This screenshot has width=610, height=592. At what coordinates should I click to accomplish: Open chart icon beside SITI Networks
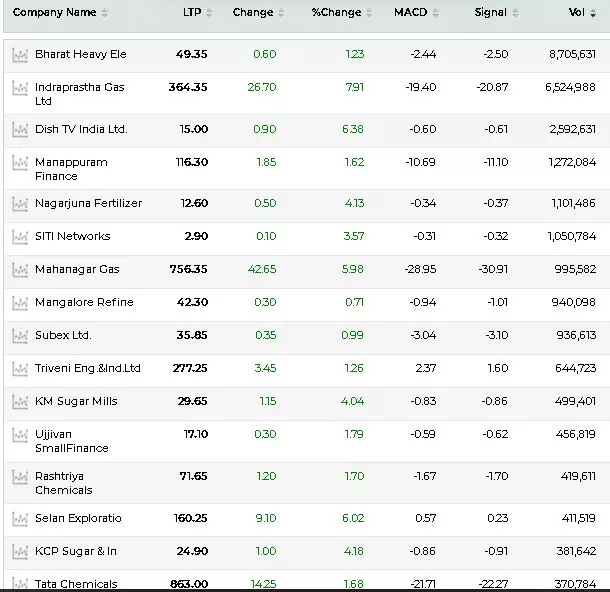(19, 237)
